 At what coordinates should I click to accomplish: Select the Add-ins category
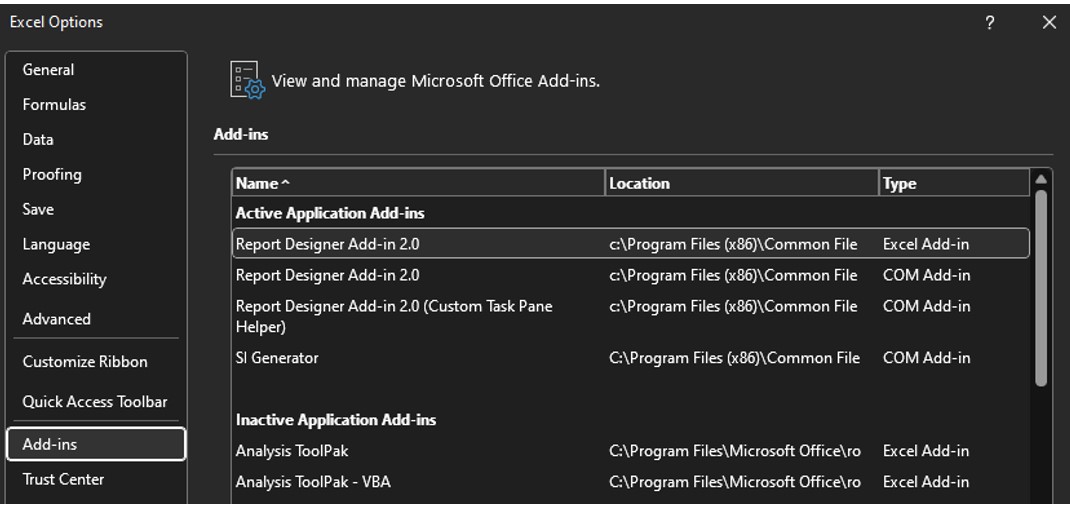point(96,444)
